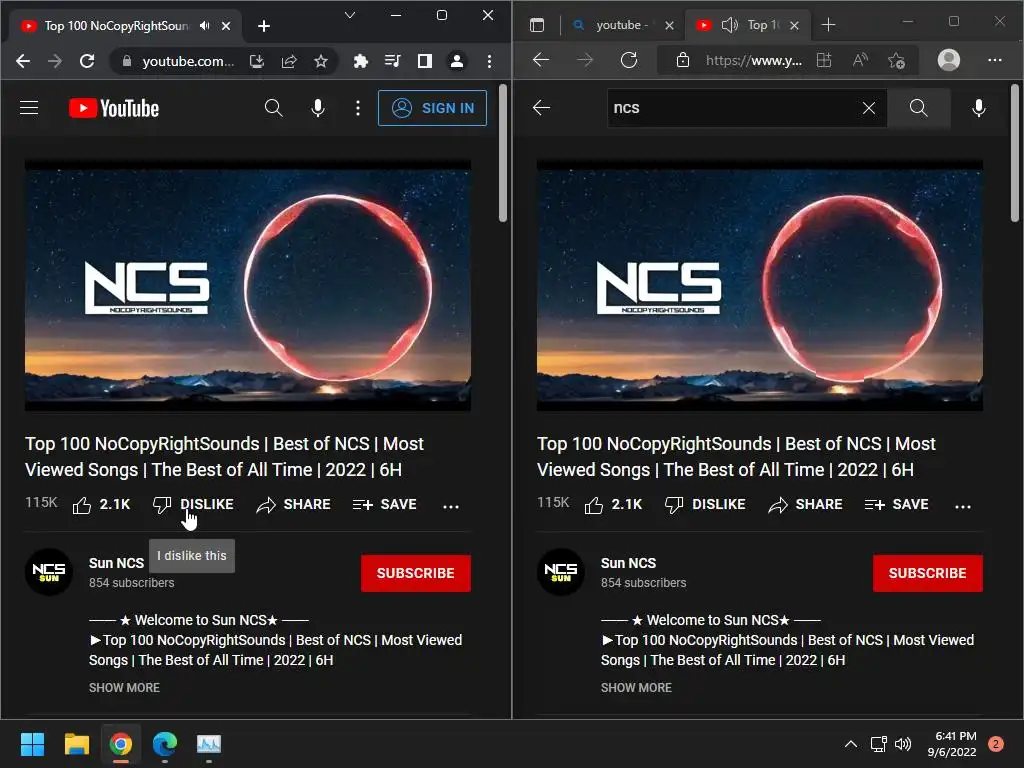The width and height of the screenshot is (1024, 768).
Task: Open volume control in system tray
Action: coord(903,744)
